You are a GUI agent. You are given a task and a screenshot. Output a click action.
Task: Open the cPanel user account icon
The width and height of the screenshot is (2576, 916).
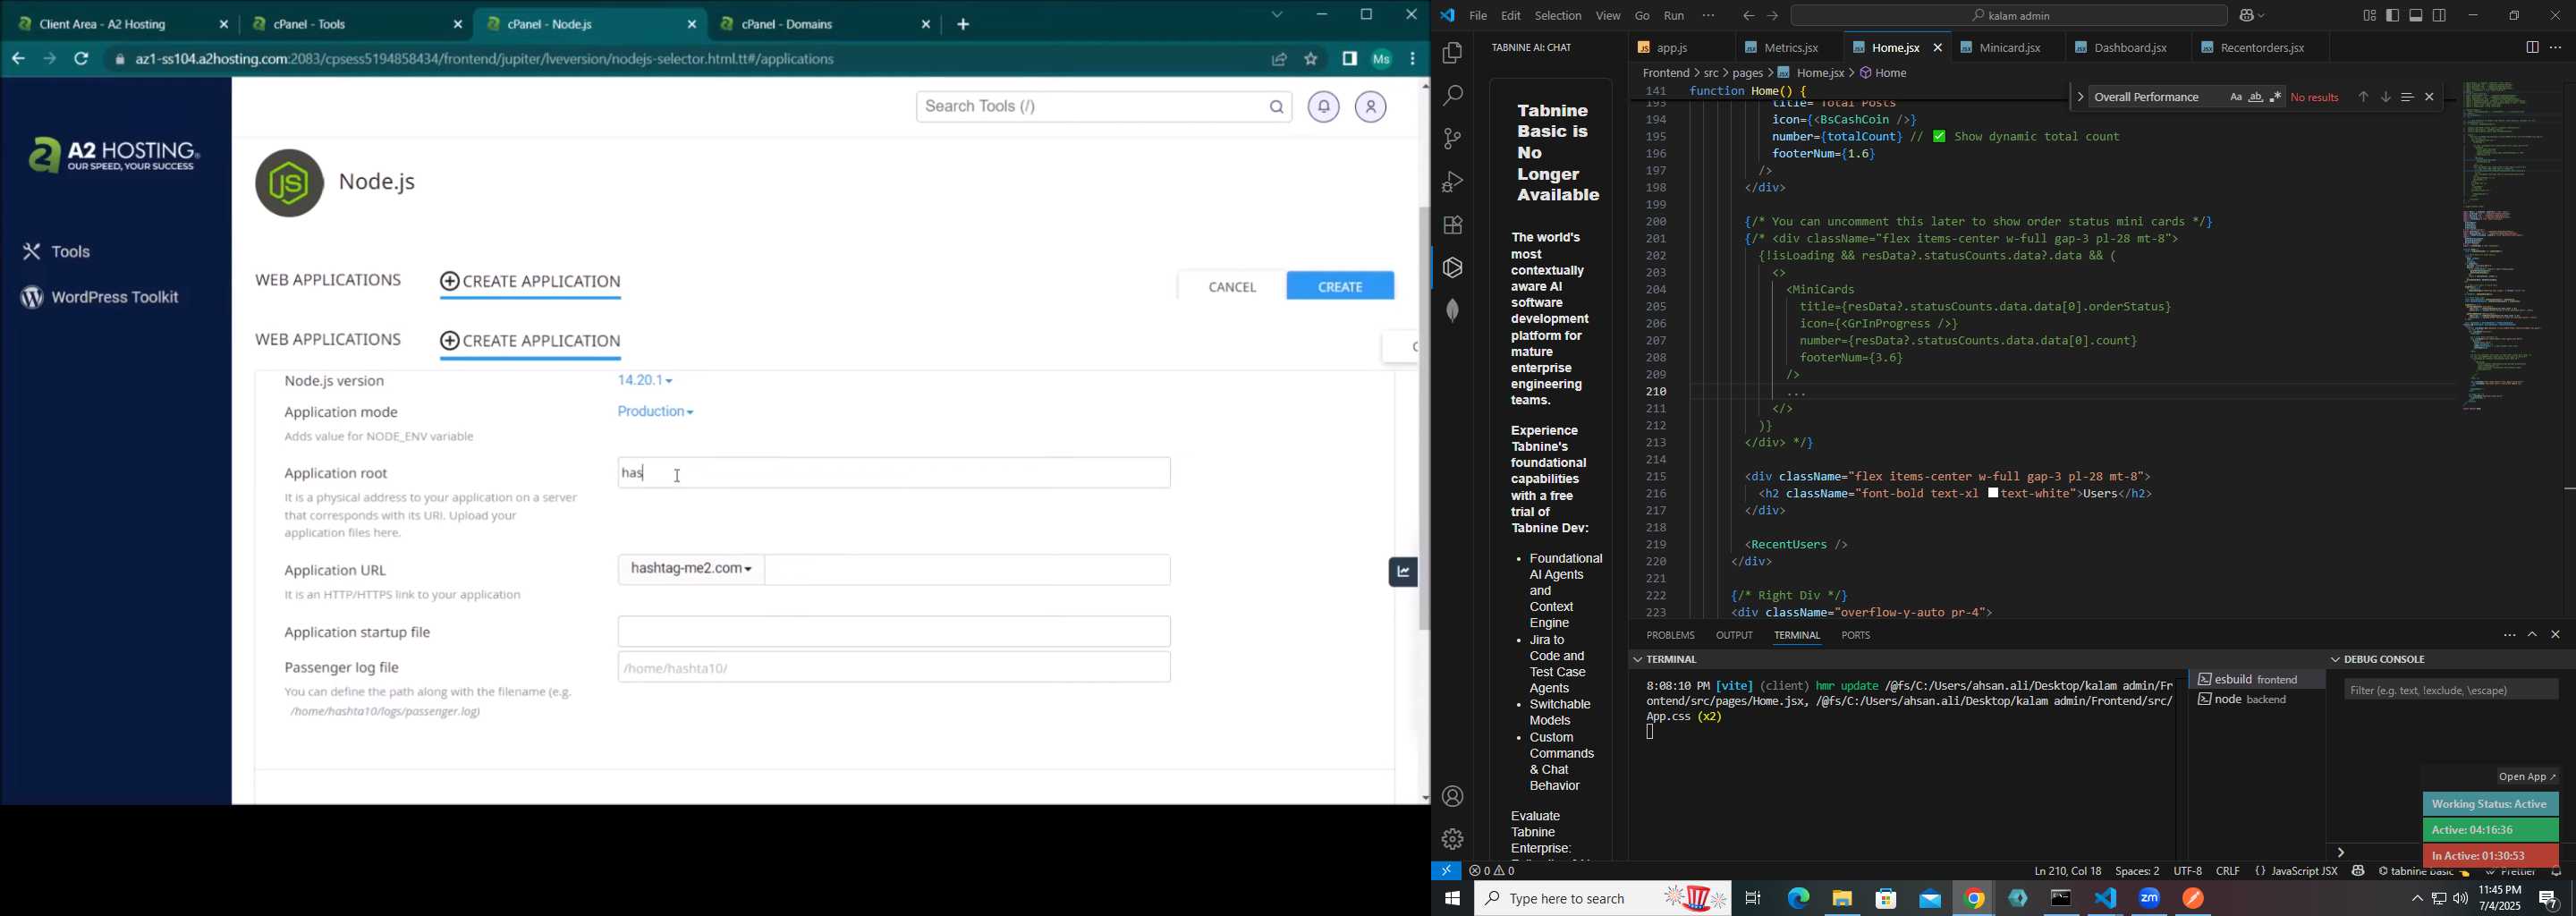point(1370,106)
